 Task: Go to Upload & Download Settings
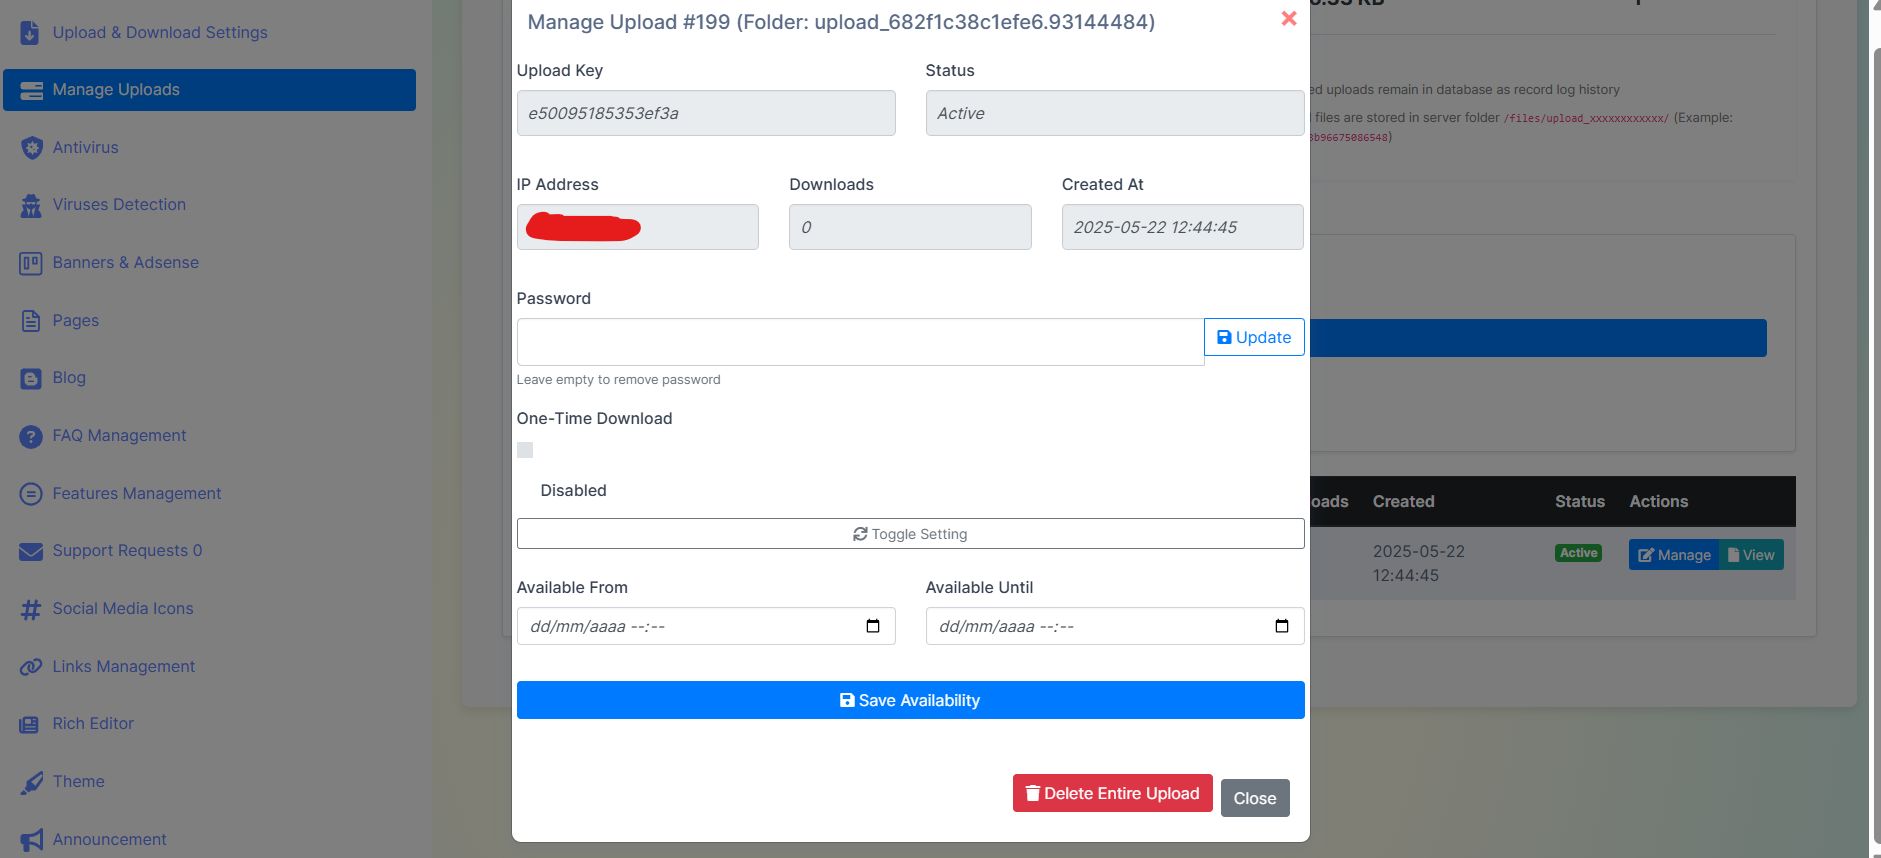click(160, 32)
